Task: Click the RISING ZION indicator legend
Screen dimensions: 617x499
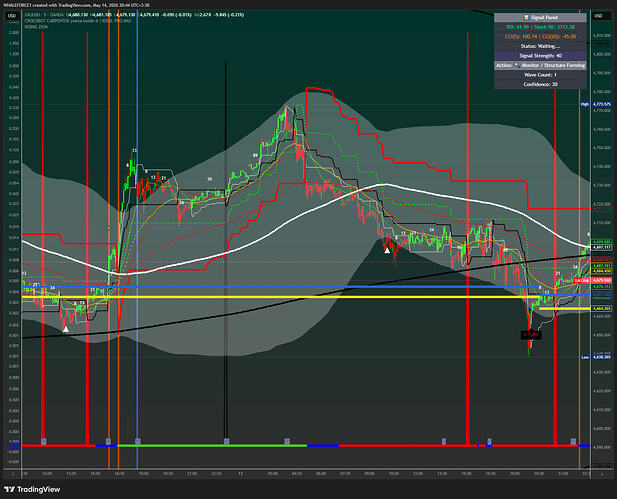Action: click(x=36, y=27)
